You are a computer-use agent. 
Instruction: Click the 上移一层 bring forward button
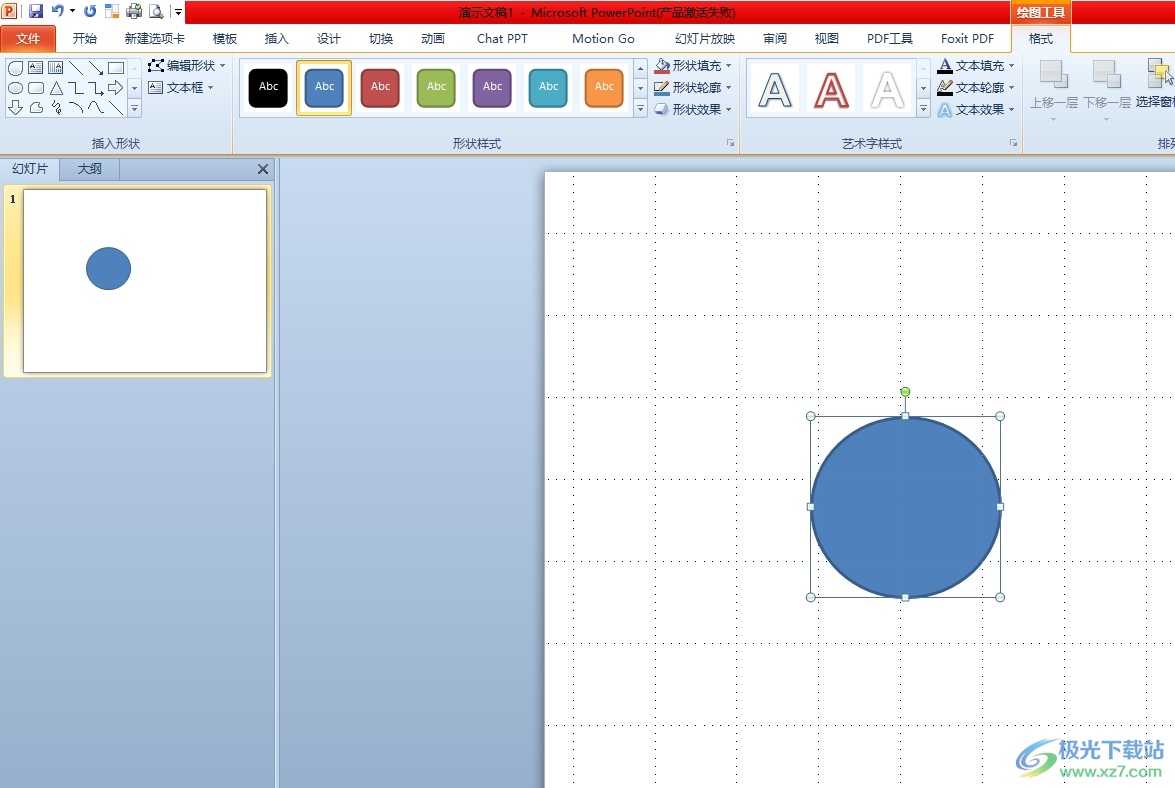point(1053,90)
